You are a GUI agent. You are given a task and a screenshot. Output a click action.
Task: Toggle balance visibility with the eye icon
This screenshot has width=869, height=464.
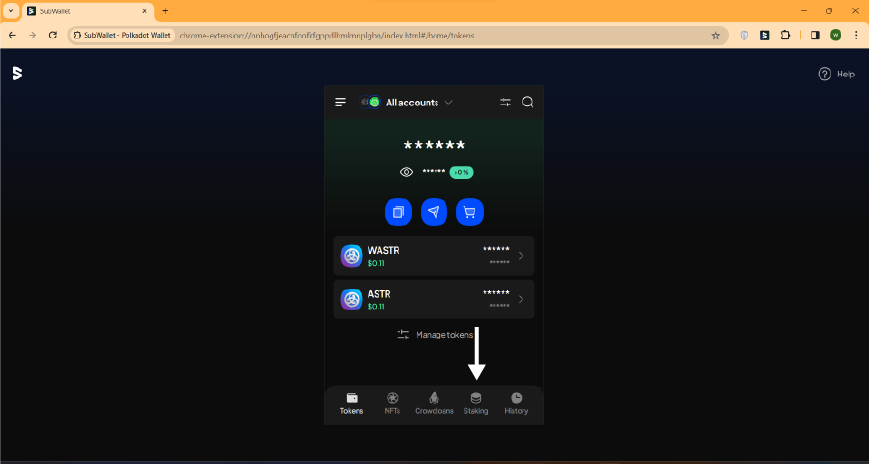click(x=406, y=172)
